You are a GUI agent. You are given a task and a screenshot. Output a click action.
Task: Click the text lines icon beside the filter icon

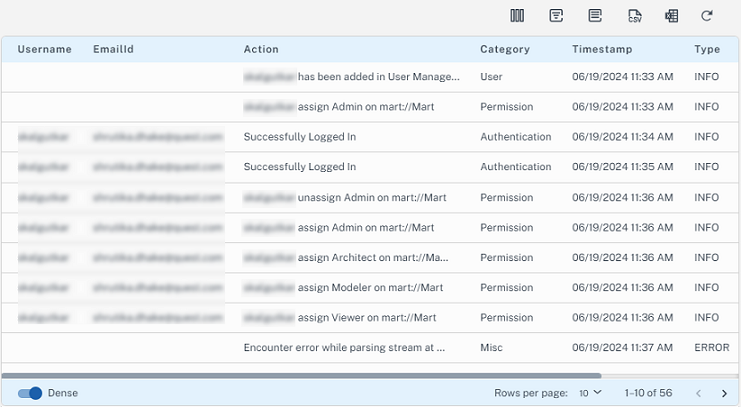595,16
